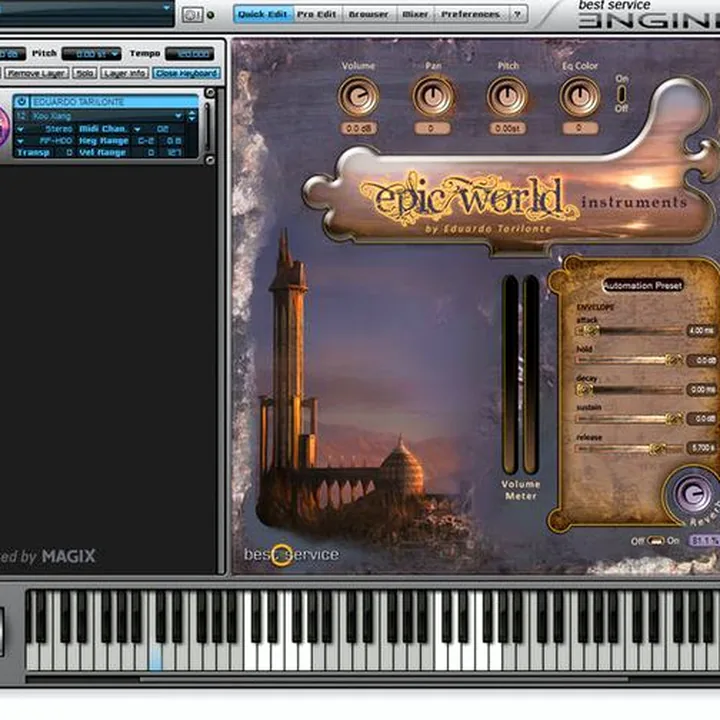Toggle the reverb Off/On switch

(655, 541)
